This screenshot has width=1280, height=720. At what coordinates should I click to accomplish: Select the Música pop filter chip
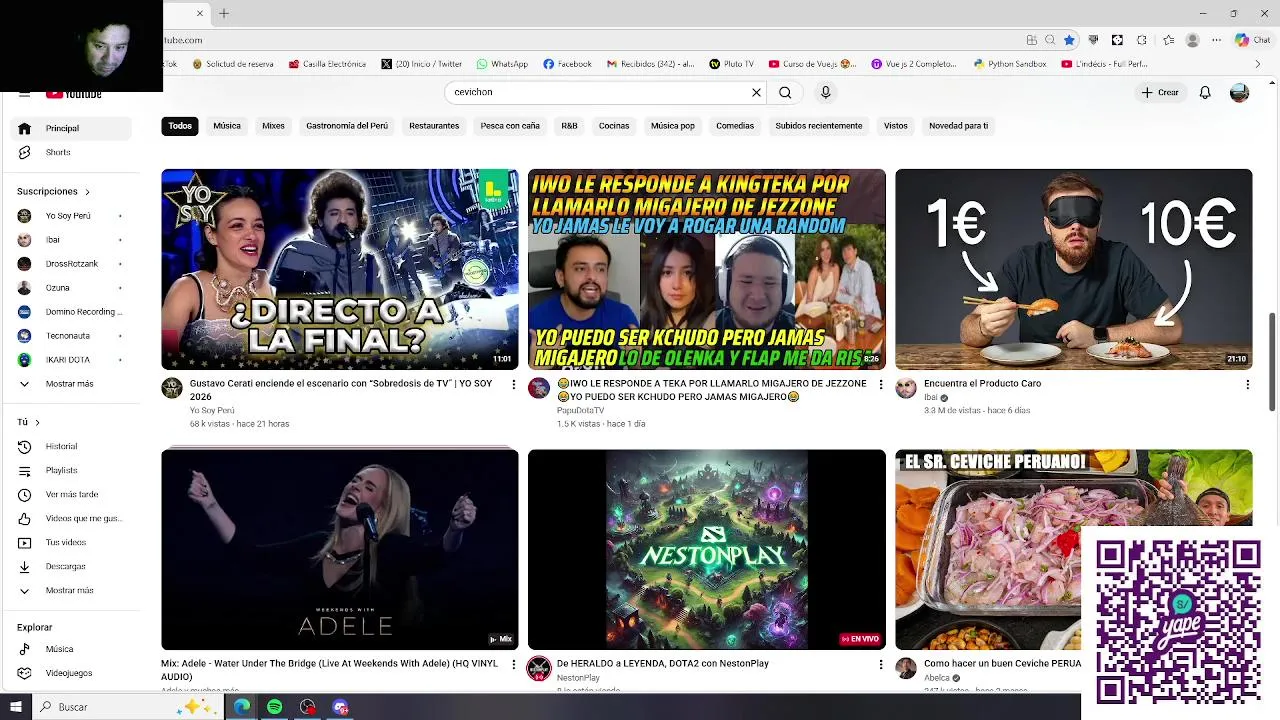pos(673,126)
